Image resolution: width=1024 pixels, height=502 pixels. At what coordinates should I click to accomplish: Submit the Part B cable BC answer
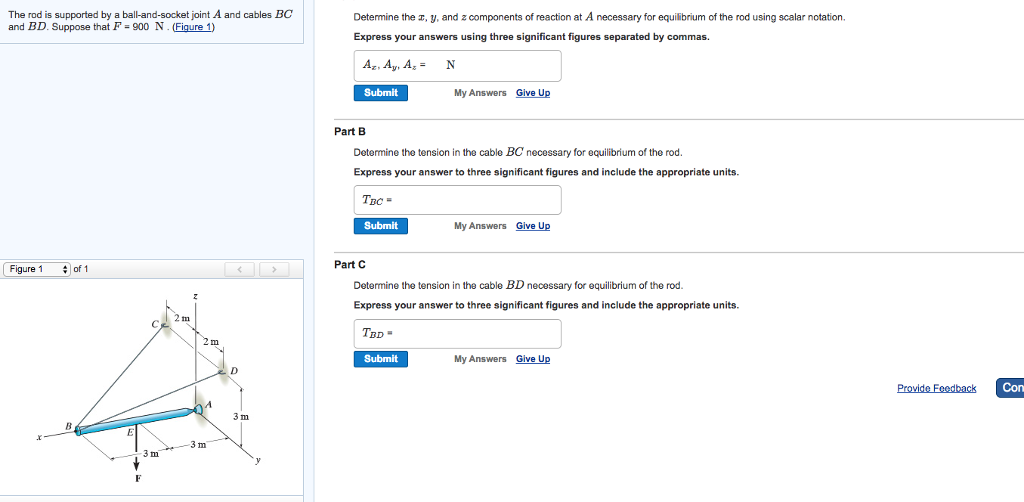tap(381, 226)
